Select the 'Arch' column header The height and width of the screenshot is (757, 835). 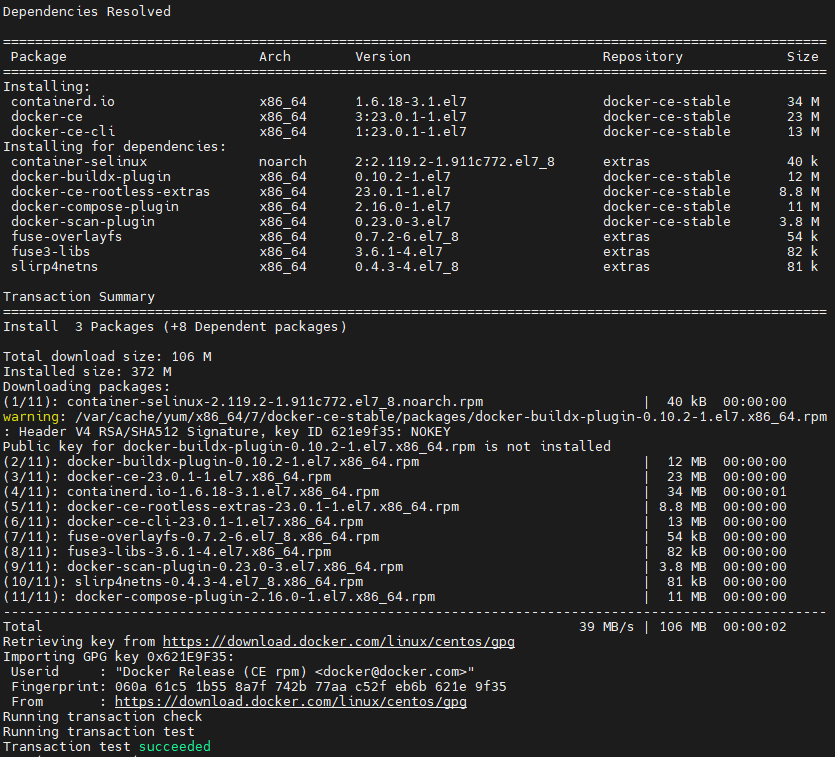coord(275,57)
